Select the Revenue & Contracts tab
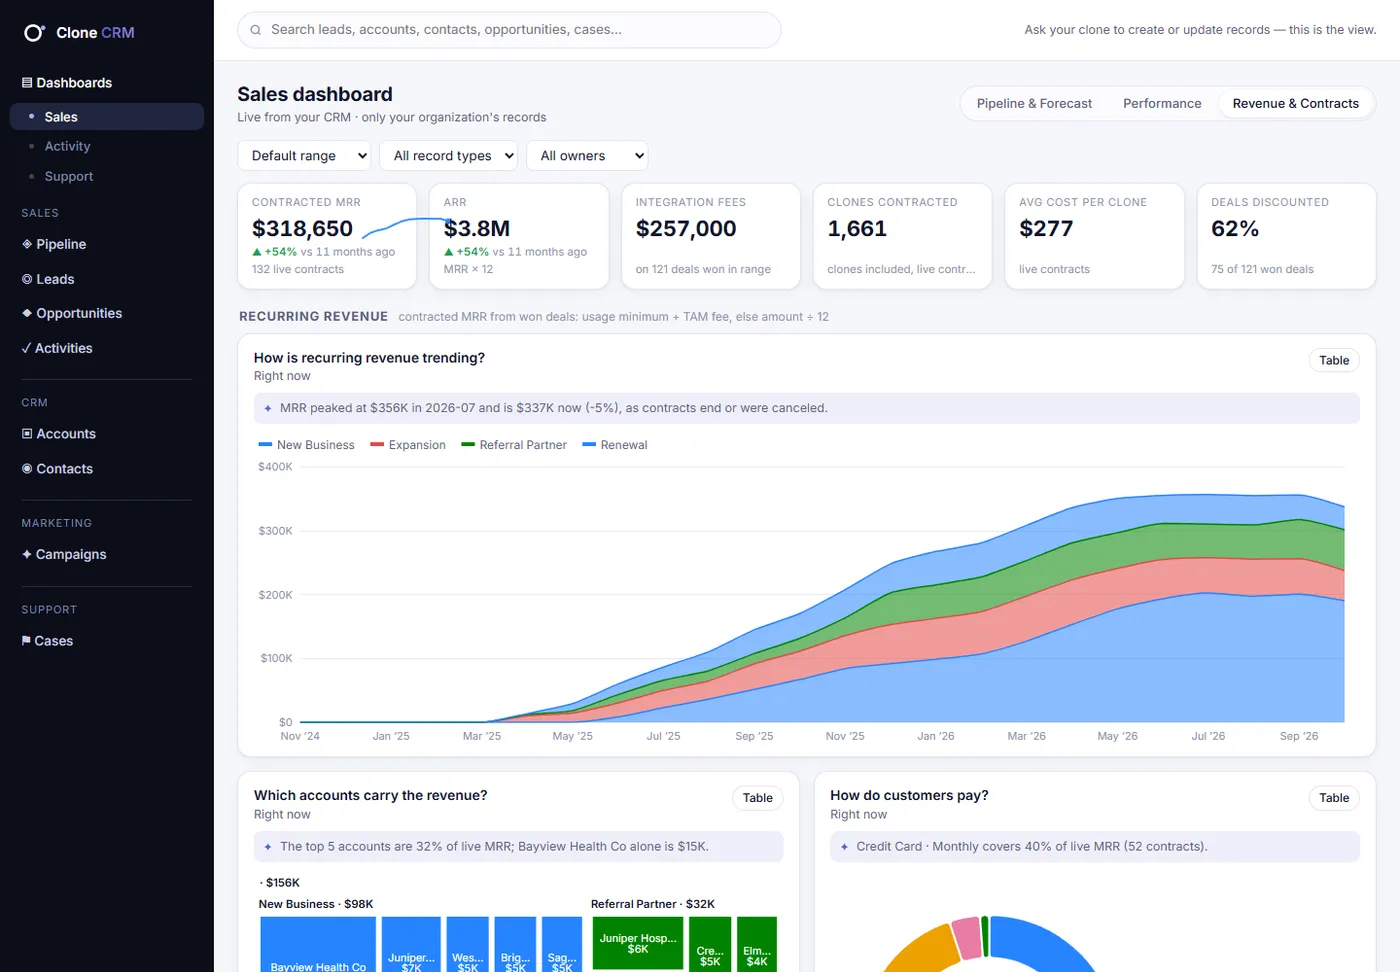 point(1295,104)
